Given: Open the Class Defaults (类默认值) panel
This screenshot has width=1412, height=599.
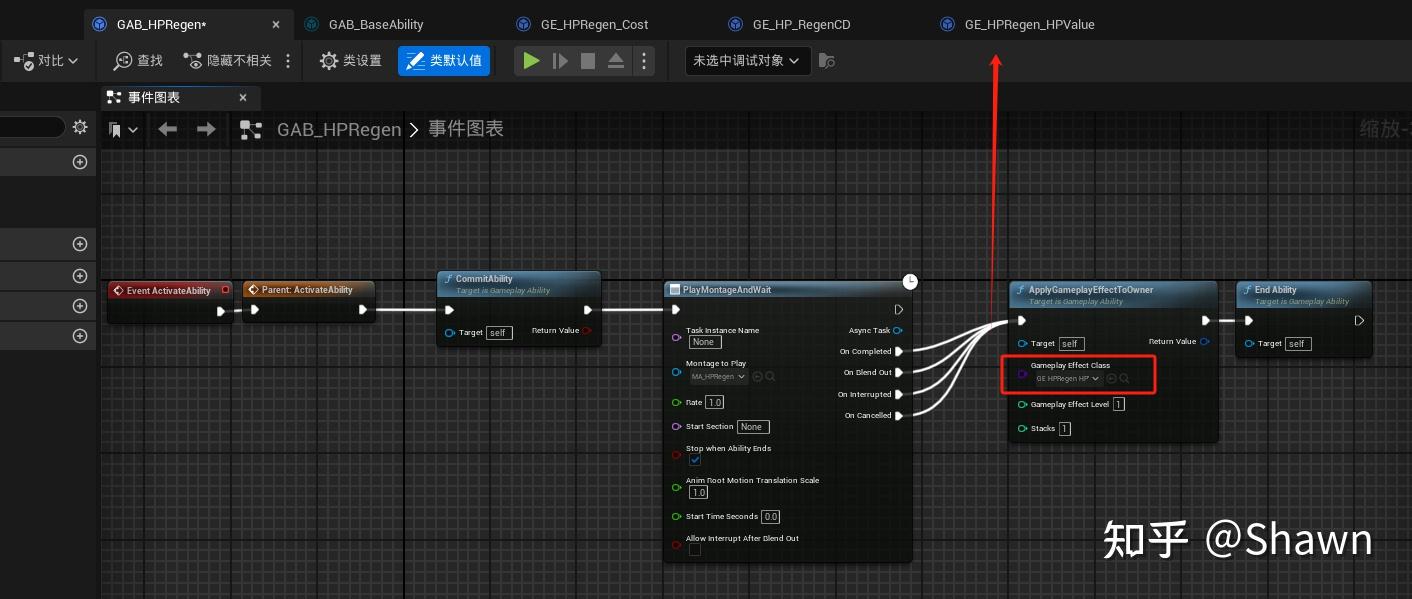Looking at the screenshot, I should (444, 60).
